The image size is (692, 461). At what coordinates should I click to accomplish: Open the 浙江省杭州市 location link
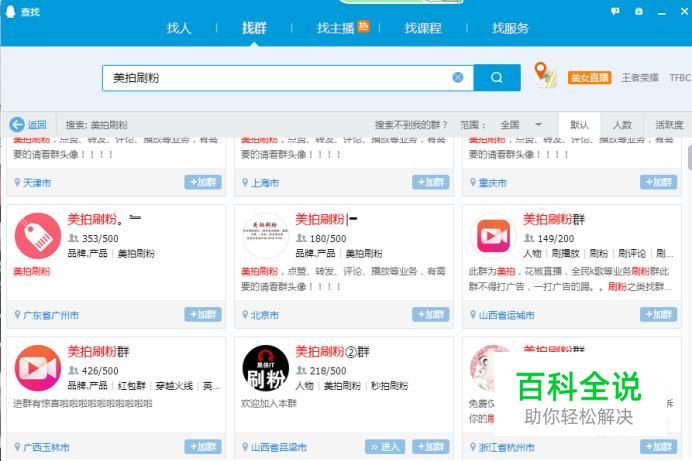point(506,447)
